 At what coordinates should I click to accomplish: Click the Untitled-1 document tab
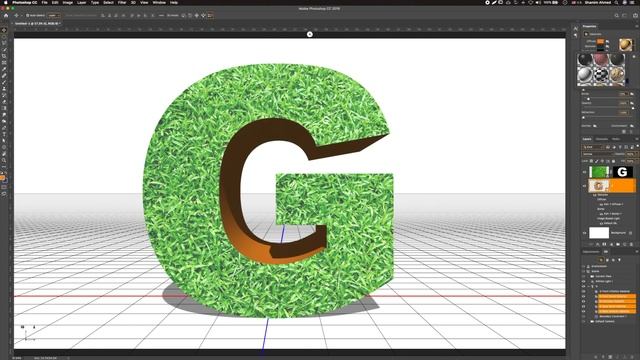38,24
